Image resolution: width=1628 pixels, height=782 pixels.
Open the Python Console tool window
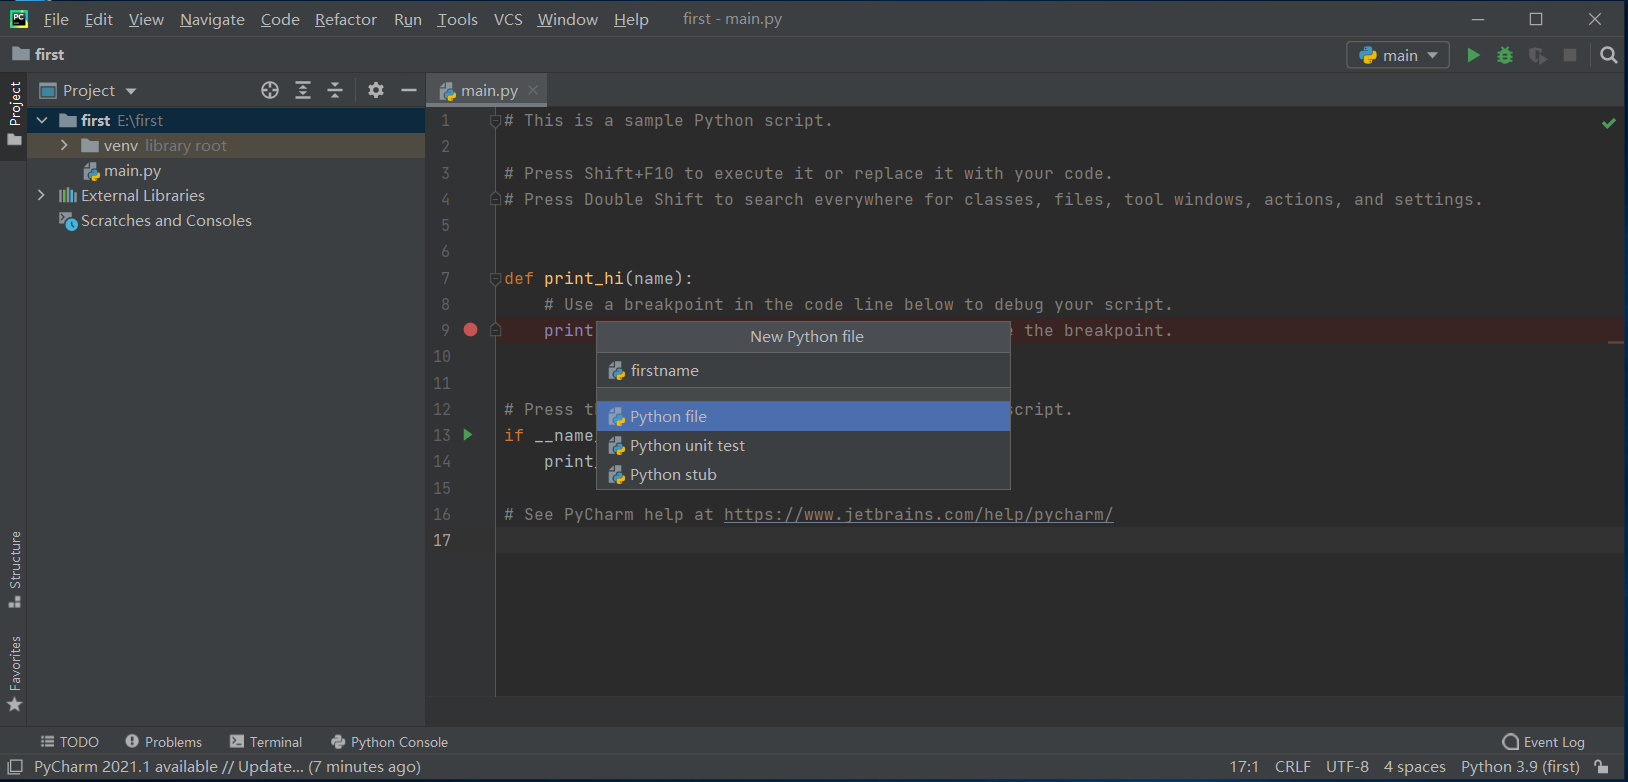click(x=389, y=742)
